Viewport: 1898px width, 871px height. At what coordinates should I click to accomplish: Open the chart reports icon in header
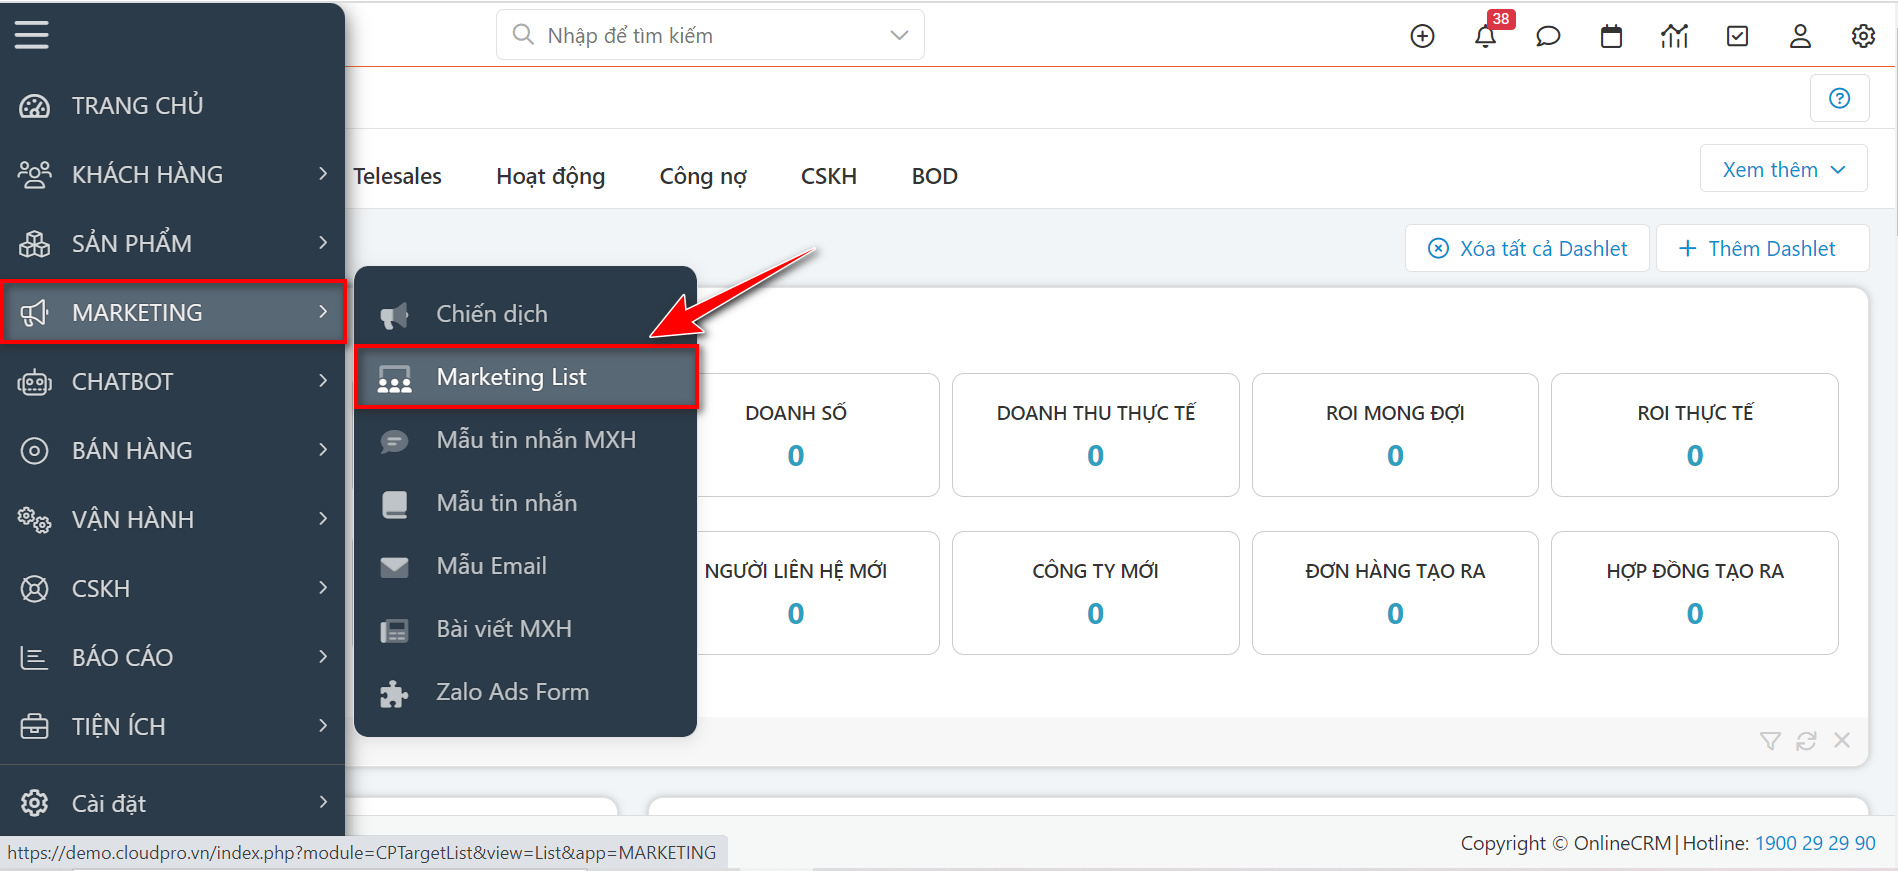(x=1674, y=36)
